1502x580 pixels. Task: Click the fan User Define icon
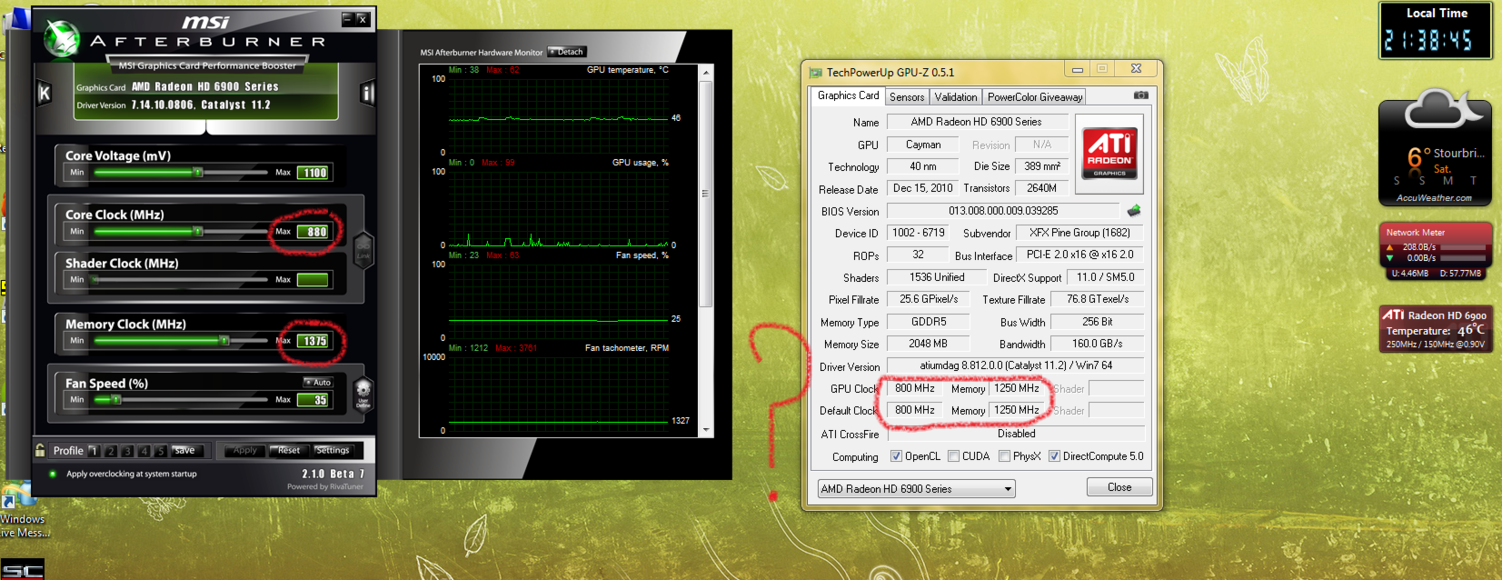coord(363,391)
